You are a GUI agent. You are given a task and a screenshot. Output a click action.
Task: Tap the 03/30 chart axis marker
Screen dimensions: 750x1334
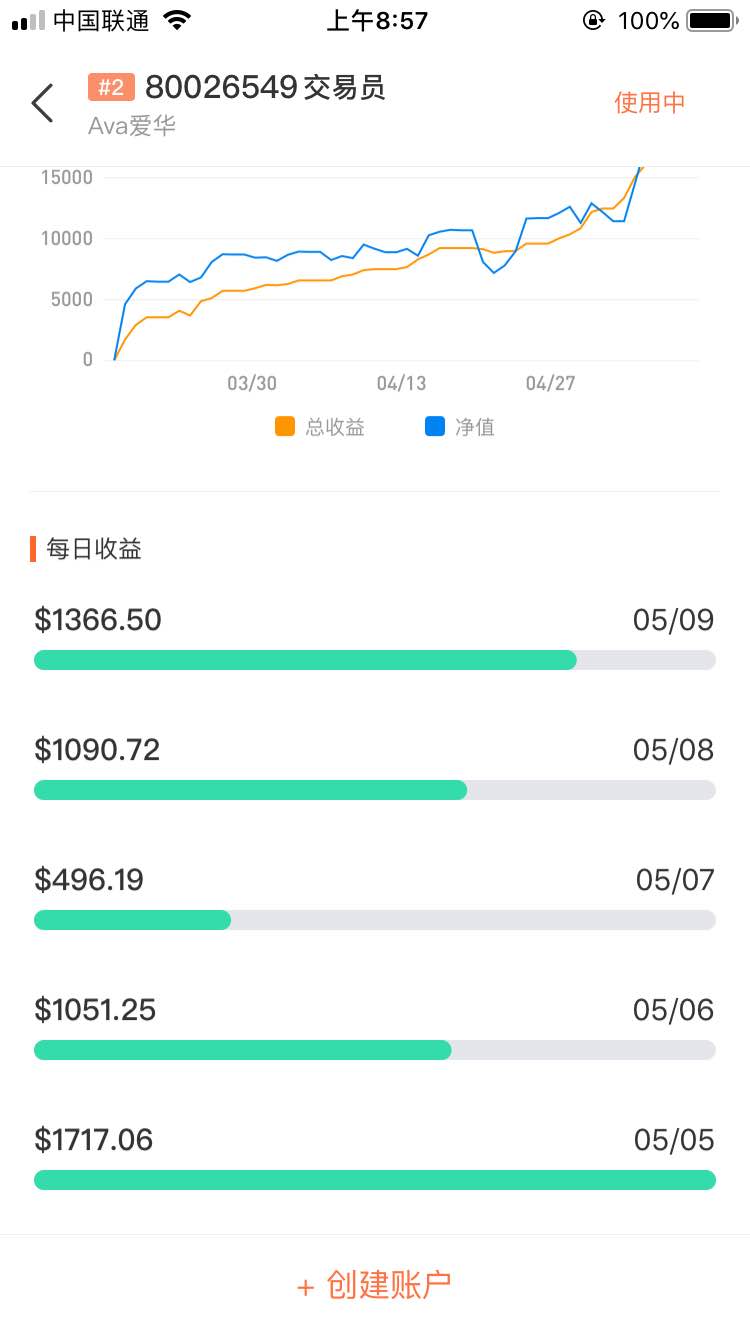pos(252,383)
